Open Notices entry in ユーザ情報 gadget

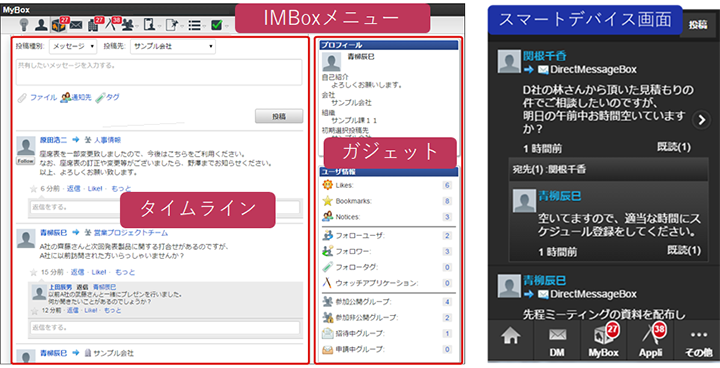[x=348, y=217]
